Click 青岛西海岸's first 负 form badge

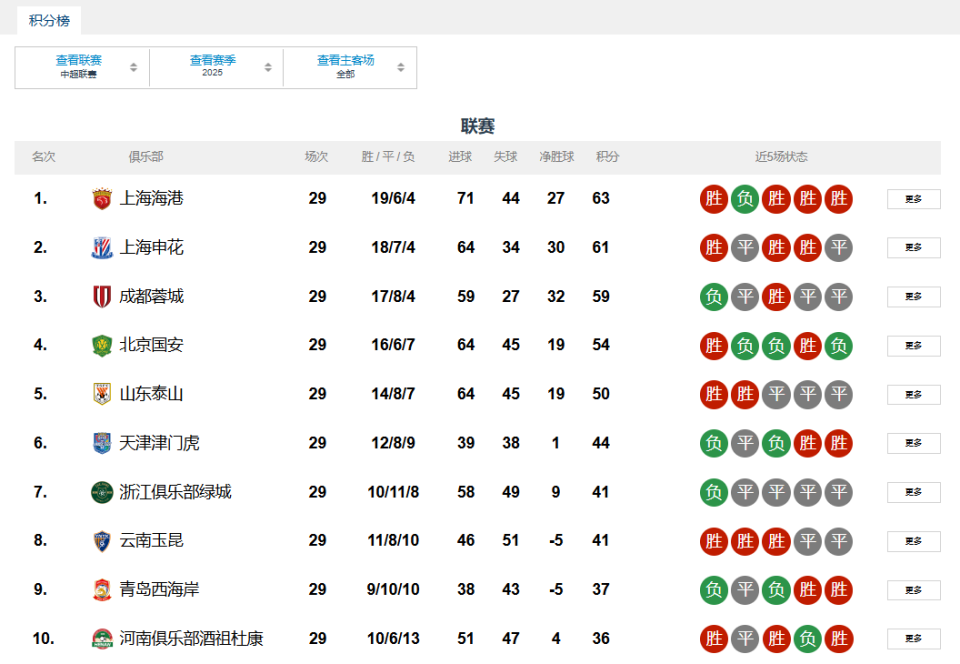[x=714, y=590]
